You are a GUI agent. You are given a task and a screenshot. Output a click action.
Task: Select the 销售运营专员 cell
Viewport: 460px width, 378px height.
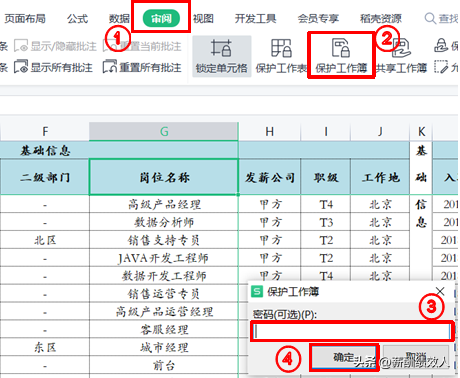point(164,294)
